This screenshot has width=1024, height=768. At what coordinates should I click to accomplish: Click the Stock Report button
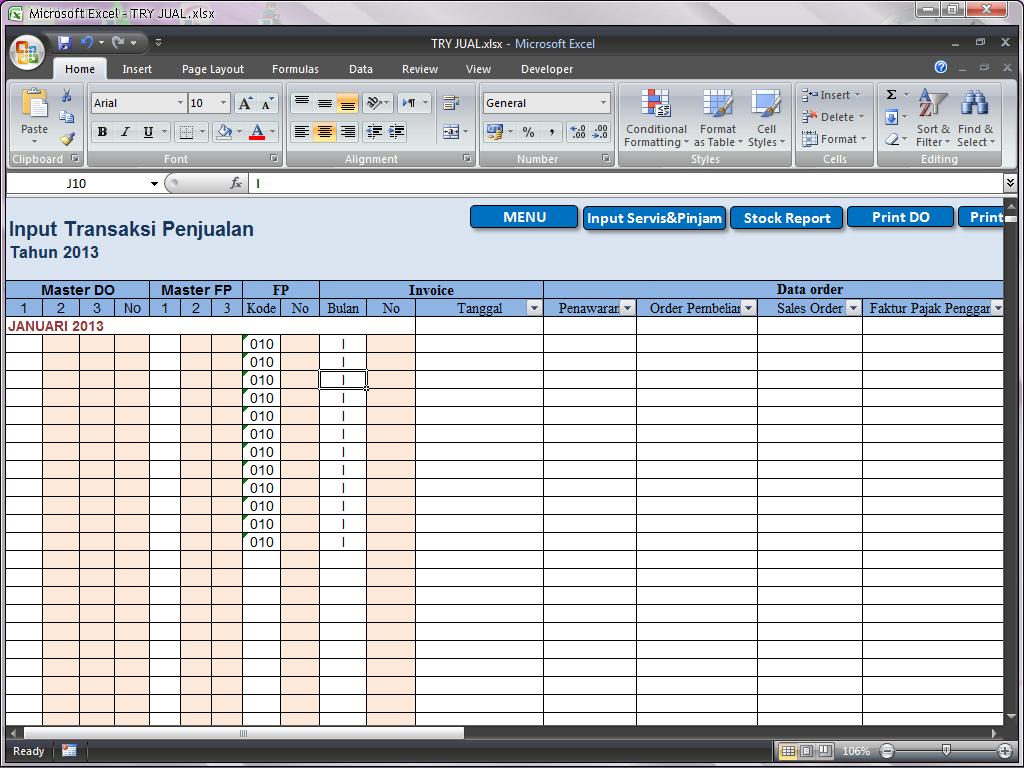click(786, 217)
